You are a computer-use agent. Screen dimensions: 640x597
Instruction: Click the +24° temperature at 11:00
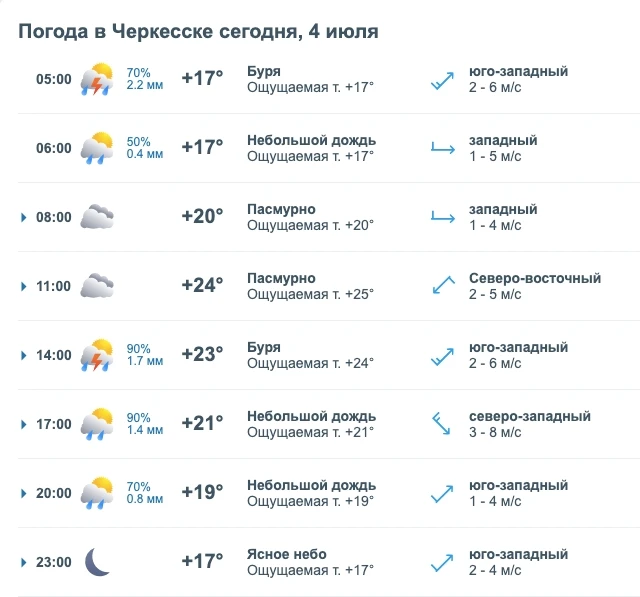pyautogui.click(x=202, y=285)
